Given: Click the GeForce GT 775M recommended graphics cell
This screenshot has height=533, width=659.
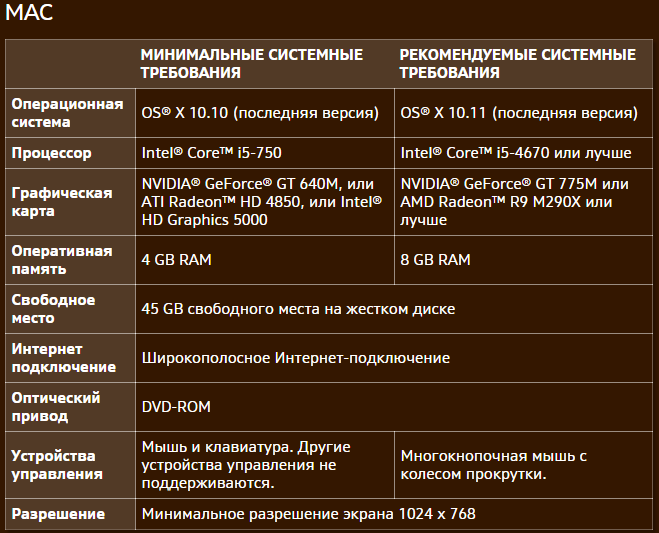Looking at the screenshot, I should (514, 202).
